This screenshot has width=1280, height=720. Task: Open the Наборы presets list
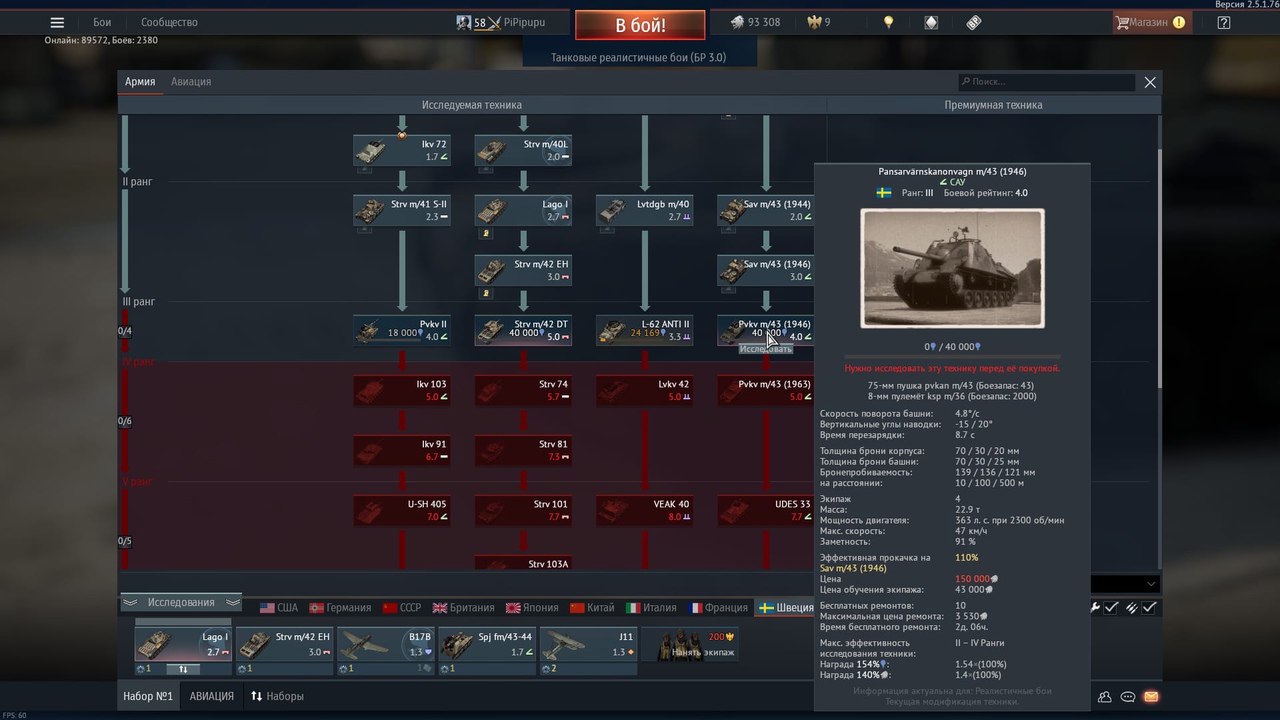click(x=277, y=696)
